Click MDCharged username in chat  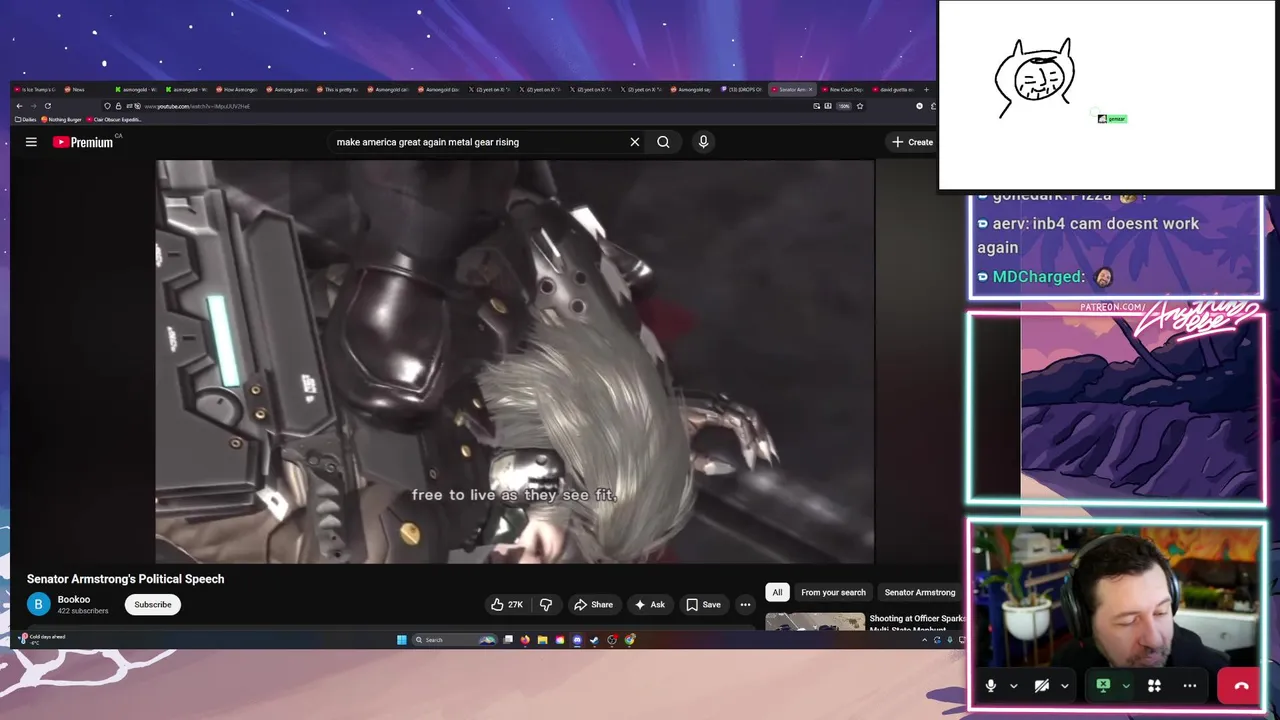click(x=1037, y=277)
